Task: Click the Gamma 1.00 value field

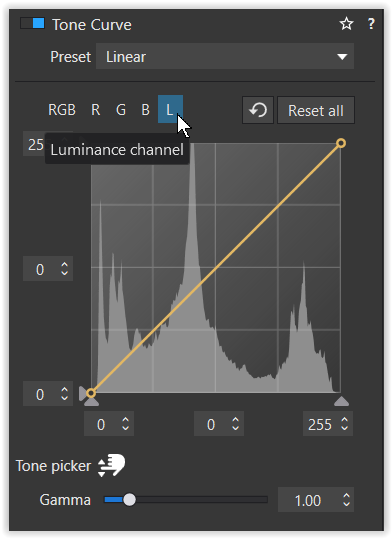Action: [316, 500]
